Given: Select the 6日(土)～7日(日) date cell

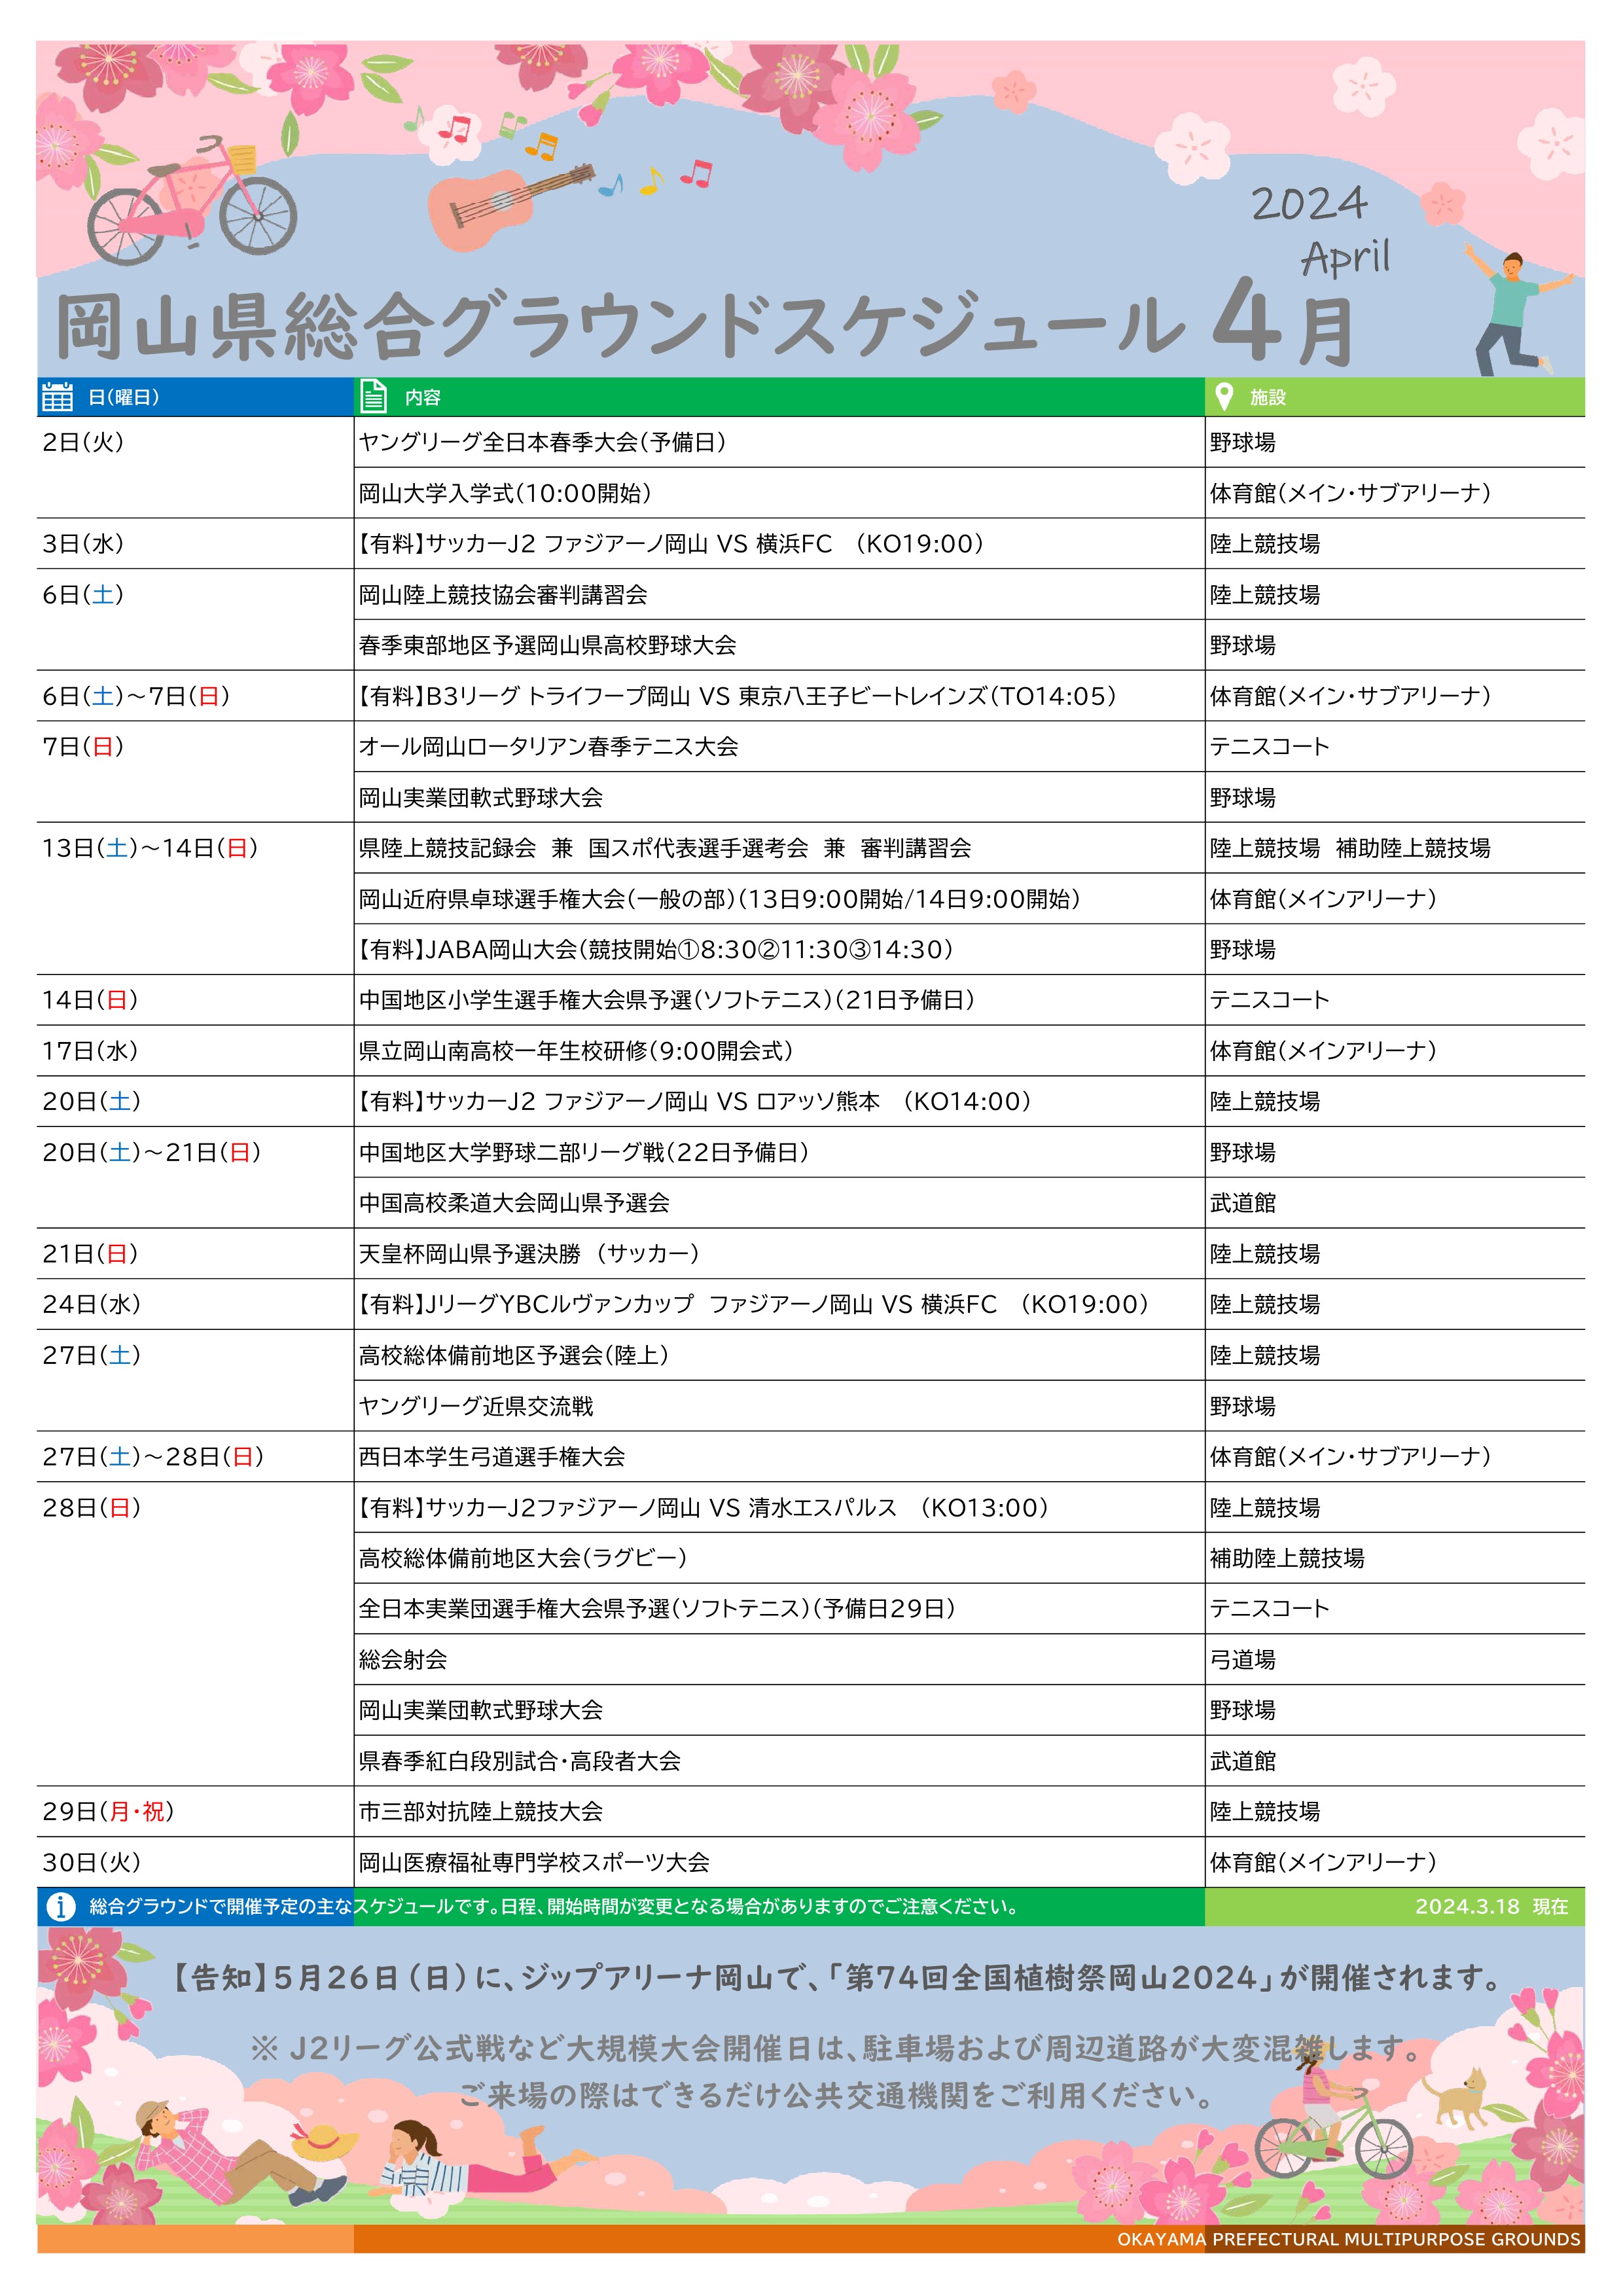Looking at the screenshot, I should coord(136,696).
